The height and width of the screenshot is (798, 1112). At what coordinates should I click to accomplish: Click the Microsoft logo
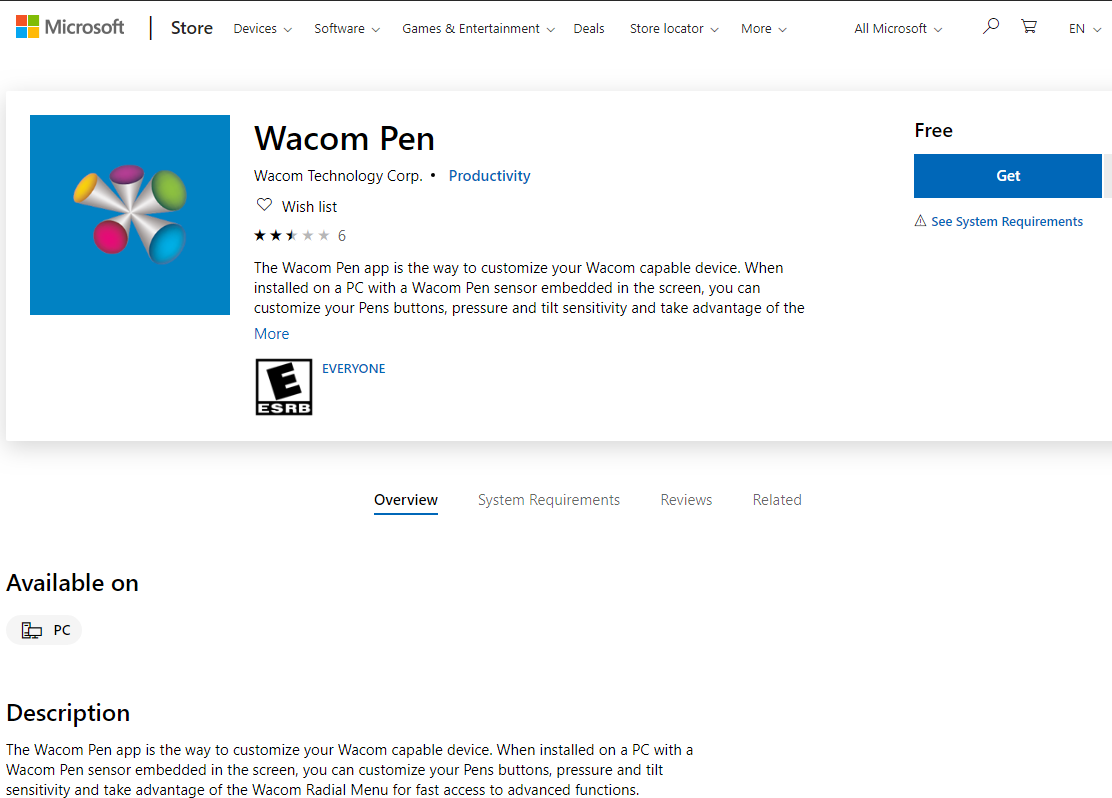pos(70,27)
